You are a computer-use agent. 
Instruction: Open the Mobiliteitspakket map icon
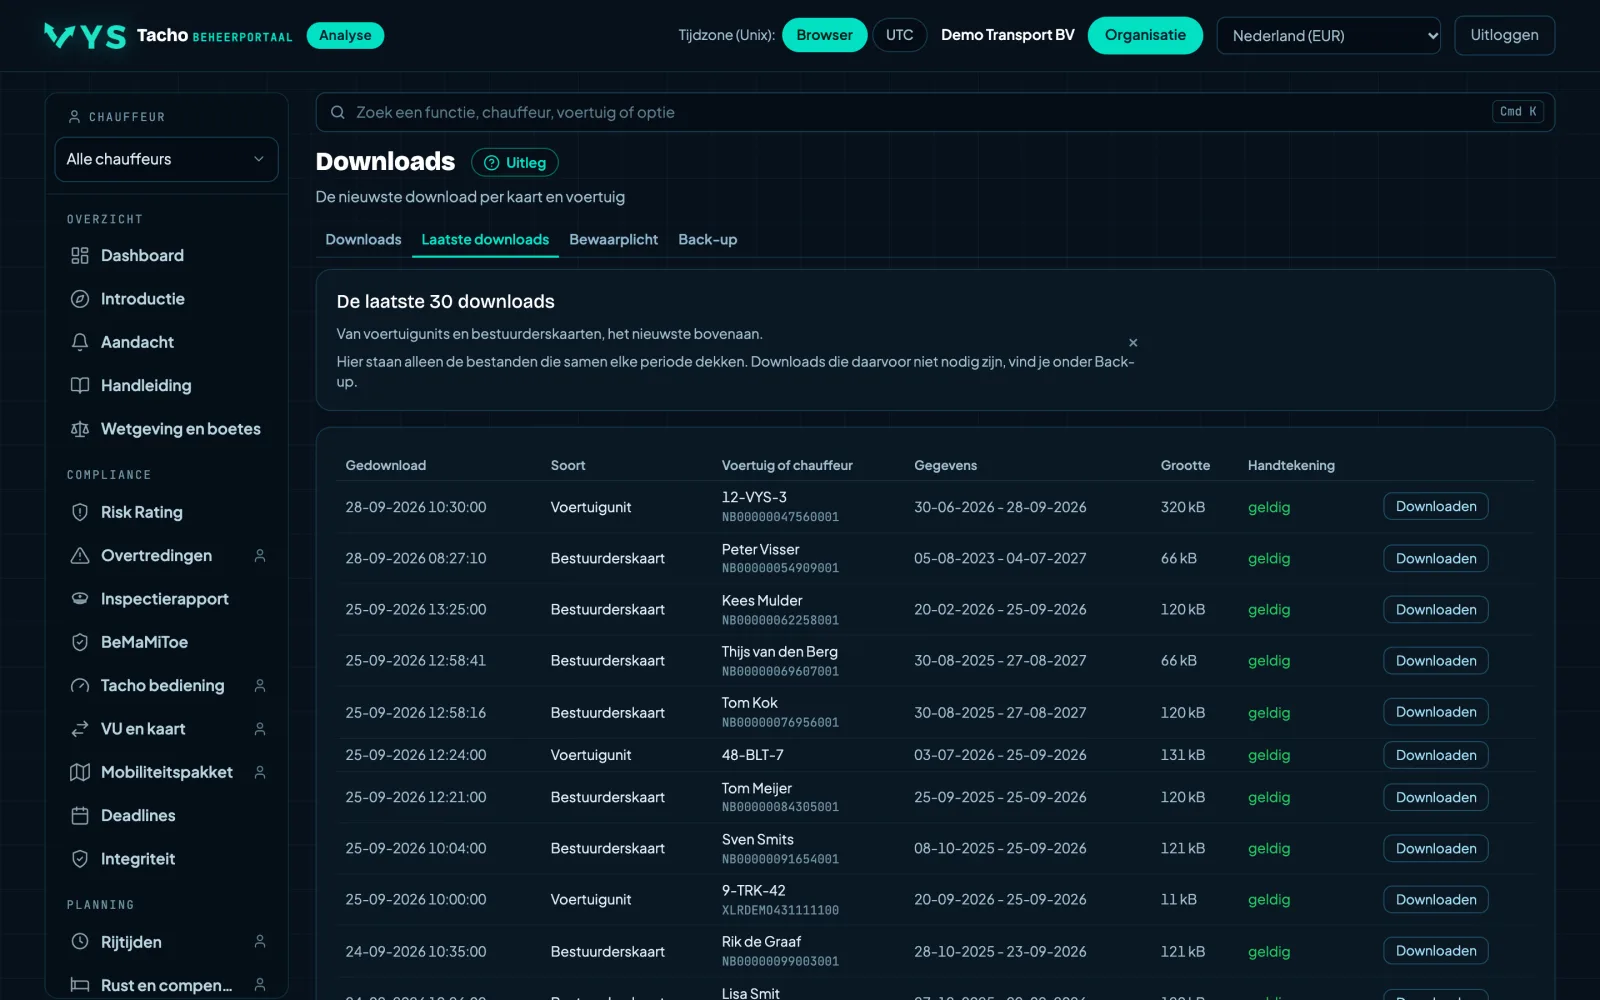coord(80,772)
